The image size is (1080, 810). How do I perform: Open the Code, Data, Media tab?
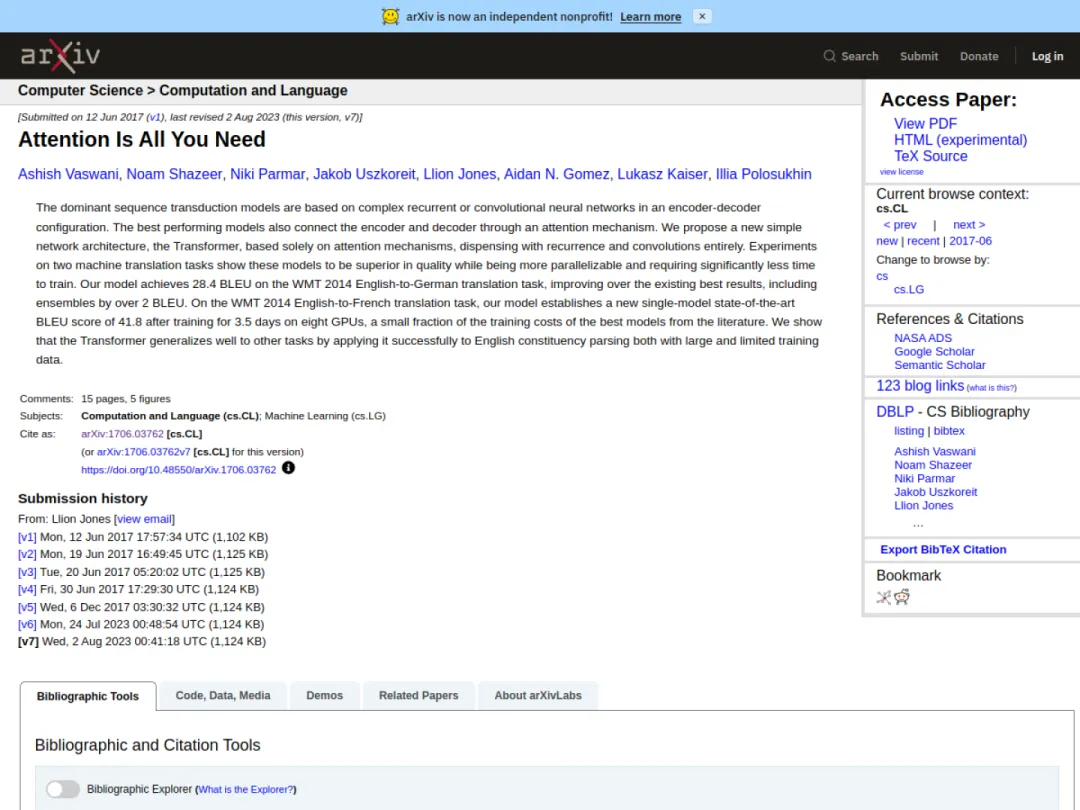pos(222,696)
